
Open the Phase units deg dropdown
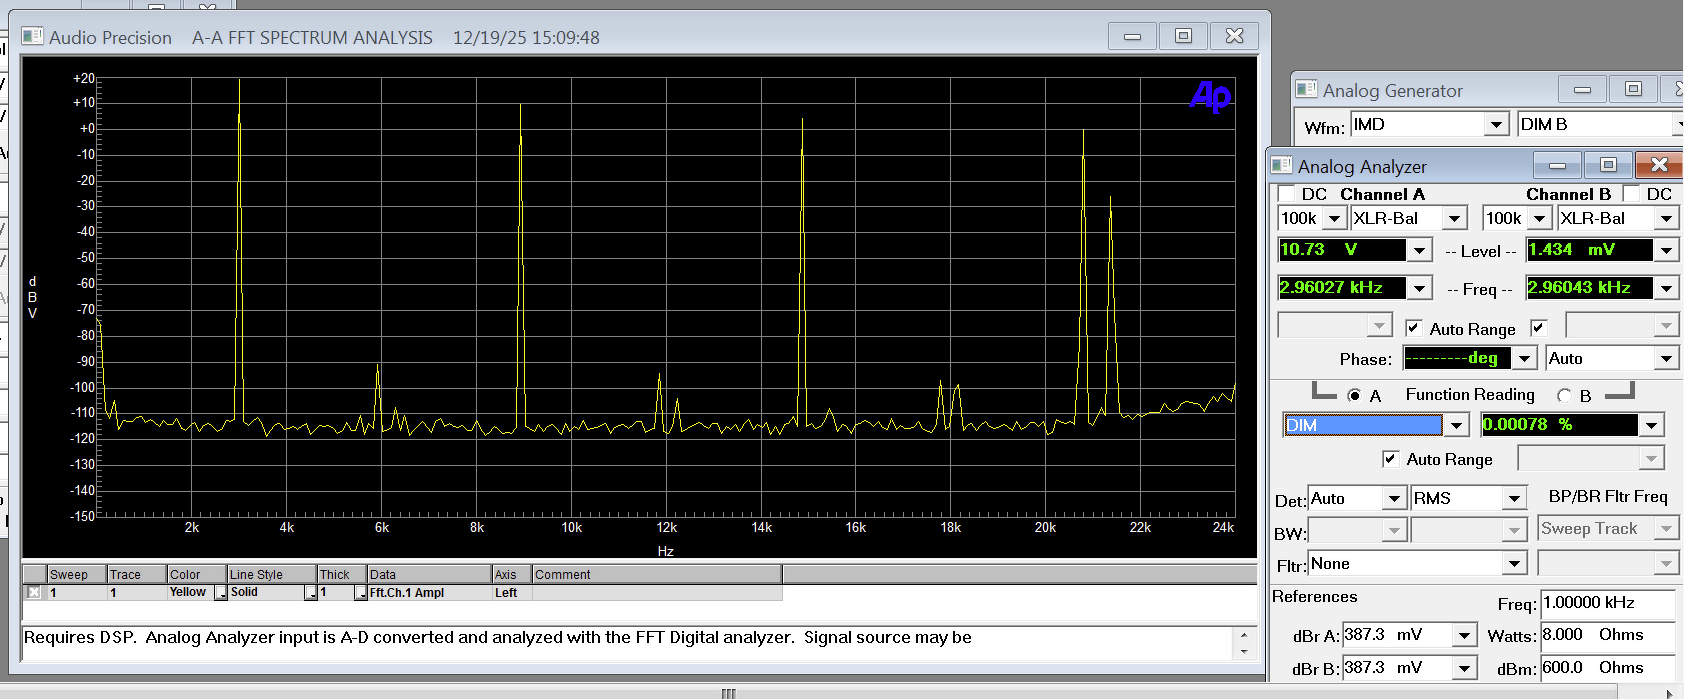tap(1524, 358)
